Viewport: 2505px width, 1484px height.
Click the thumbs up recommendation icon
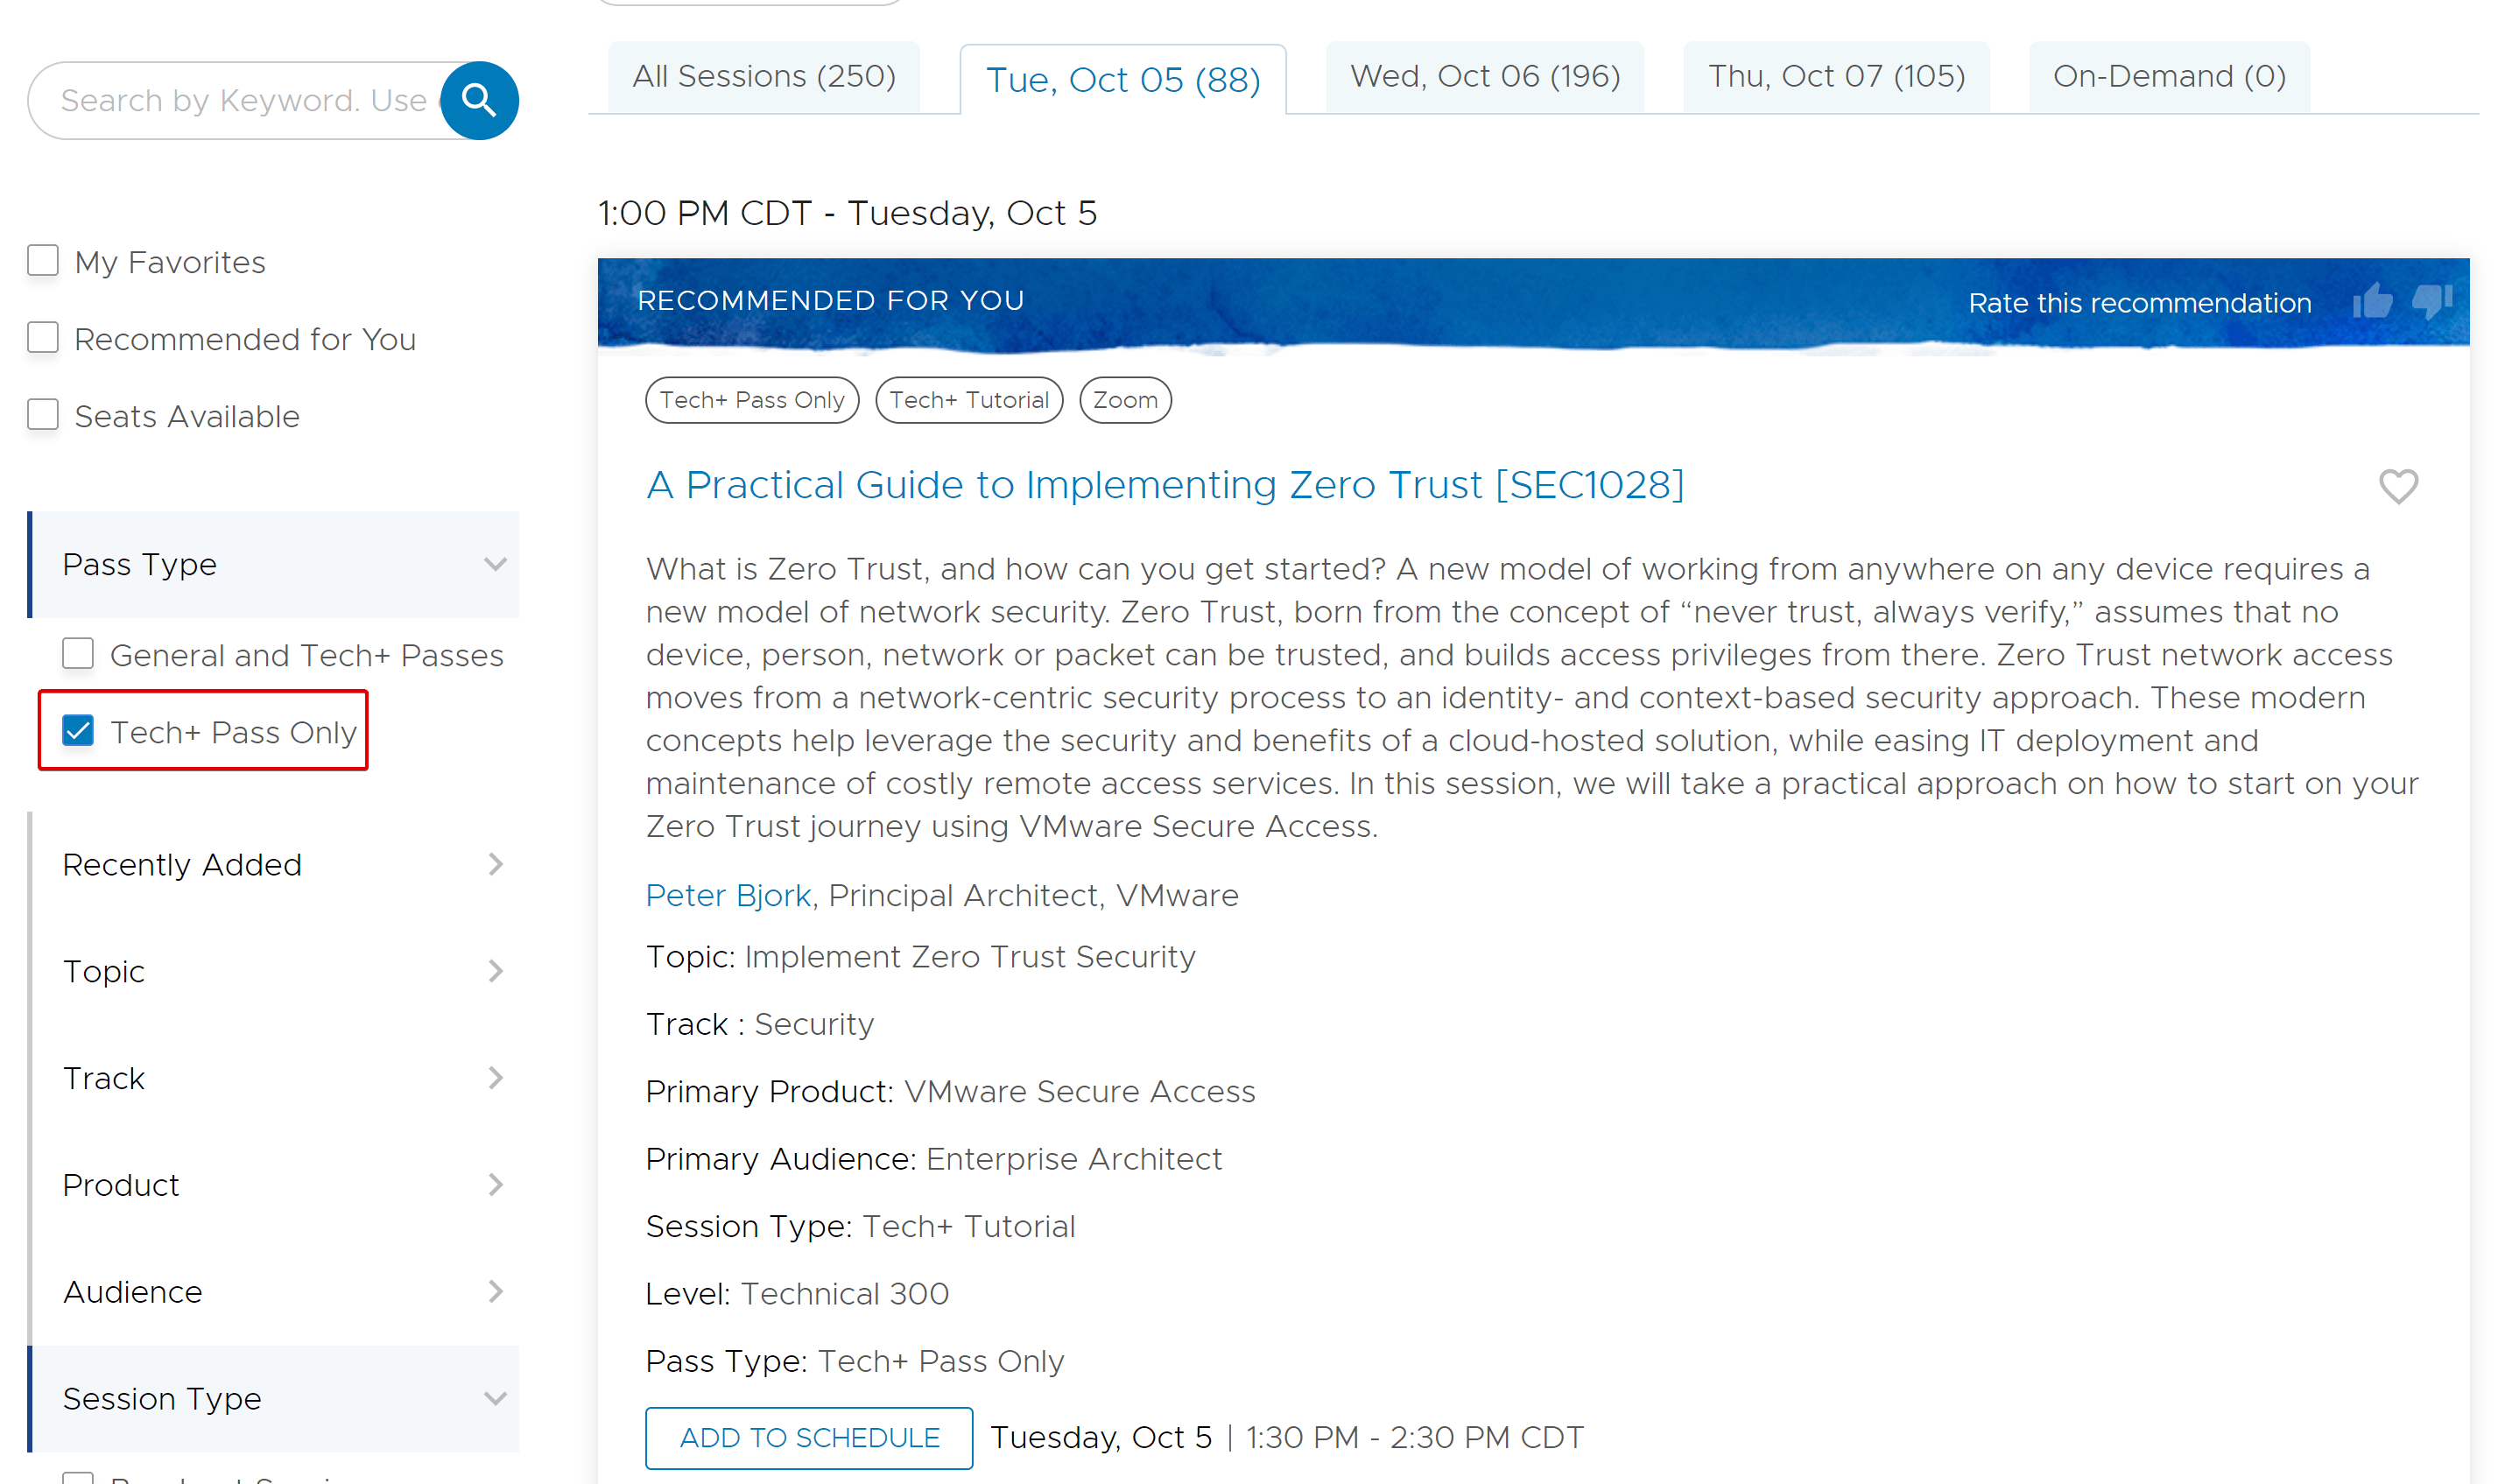click(2371, 302)
